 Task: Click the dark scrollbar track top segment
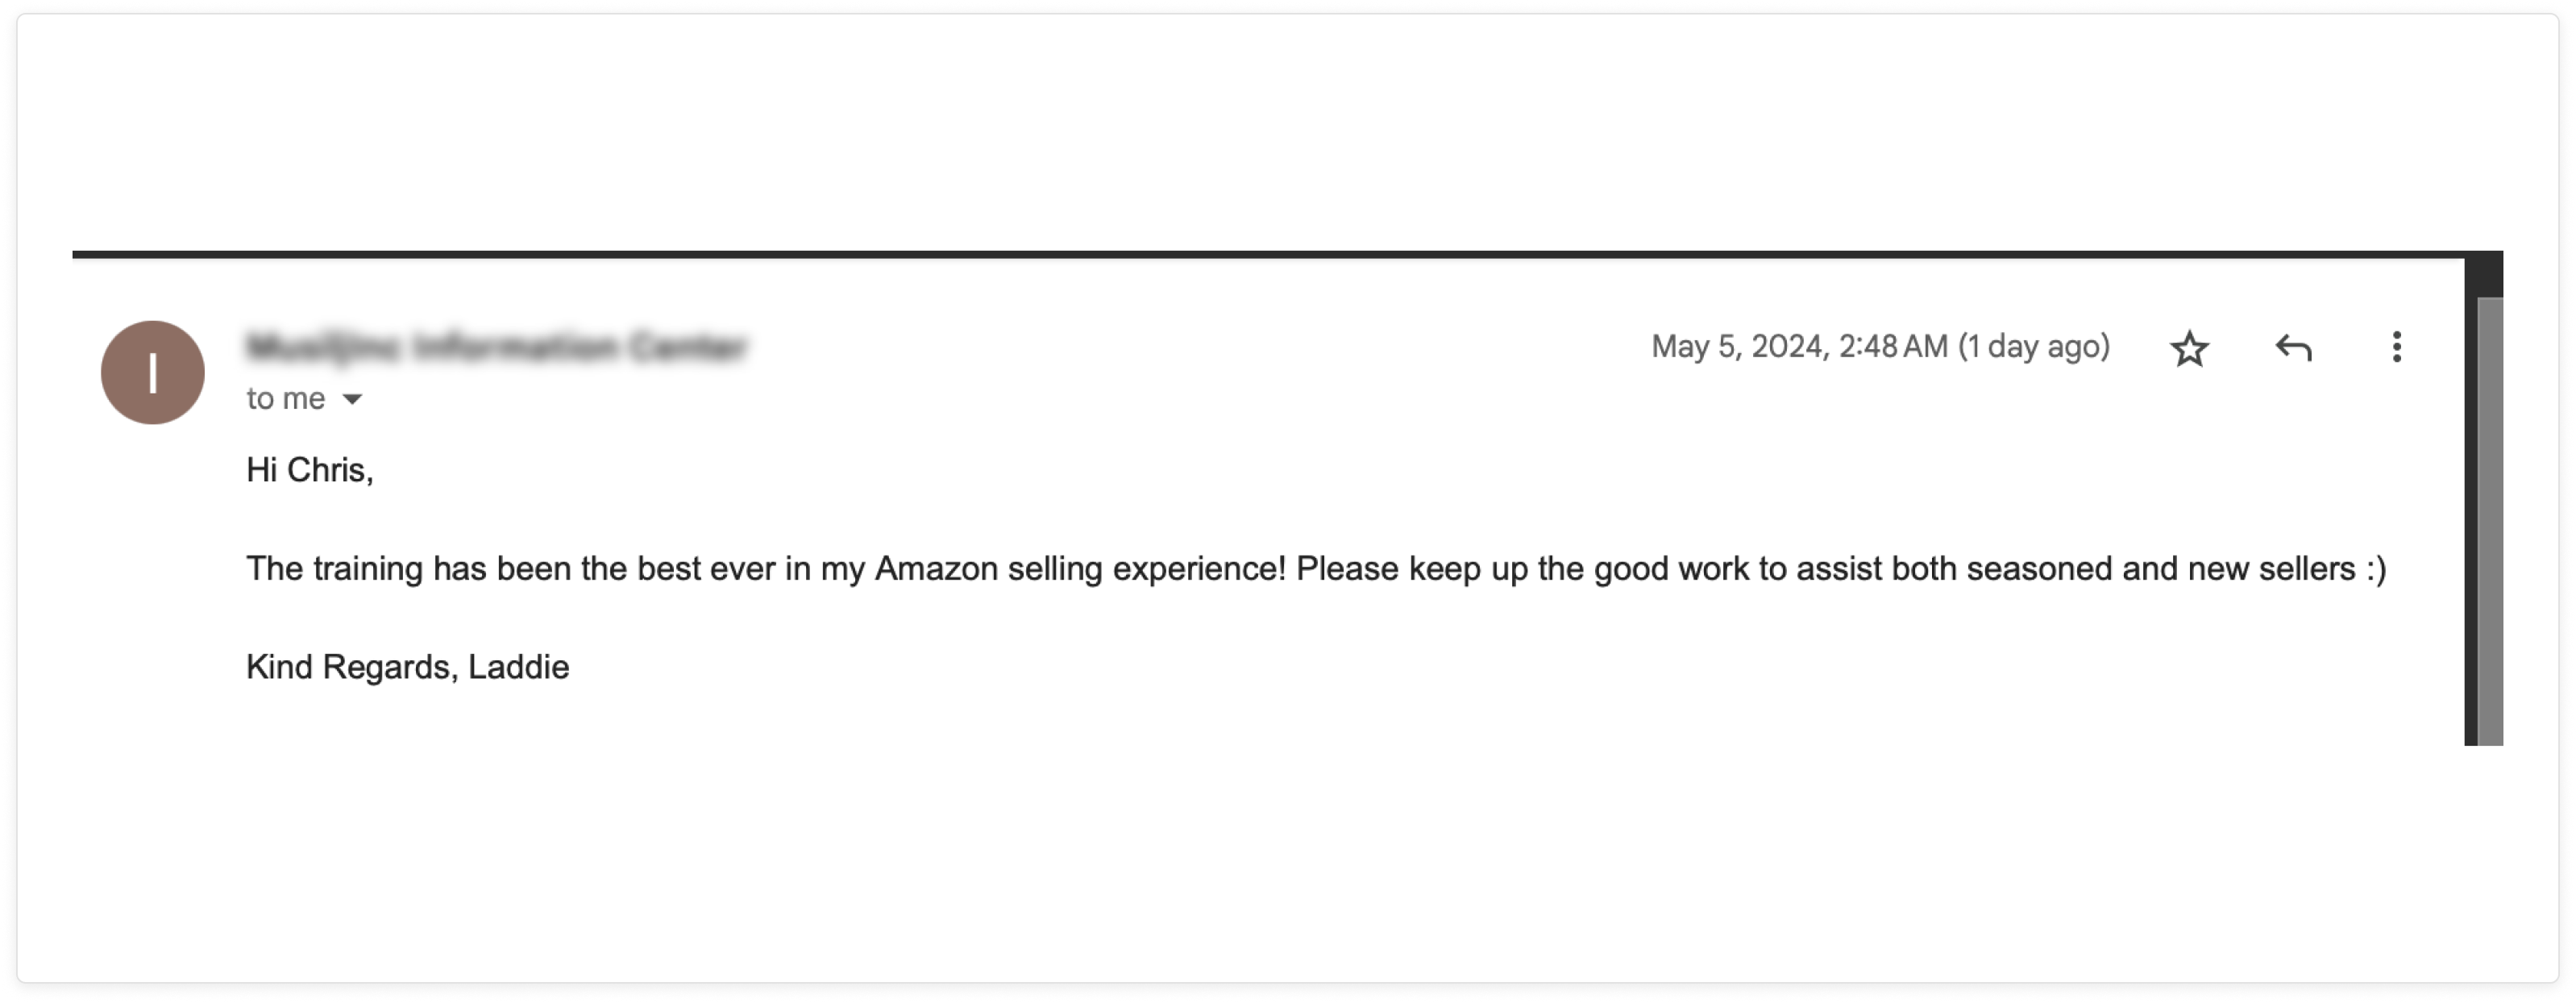[x=2484, y=274]
